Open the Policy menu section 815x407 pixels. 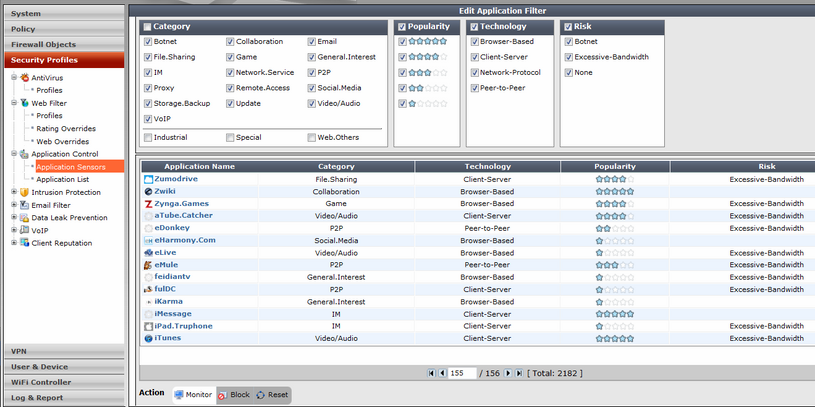(64, 29)
